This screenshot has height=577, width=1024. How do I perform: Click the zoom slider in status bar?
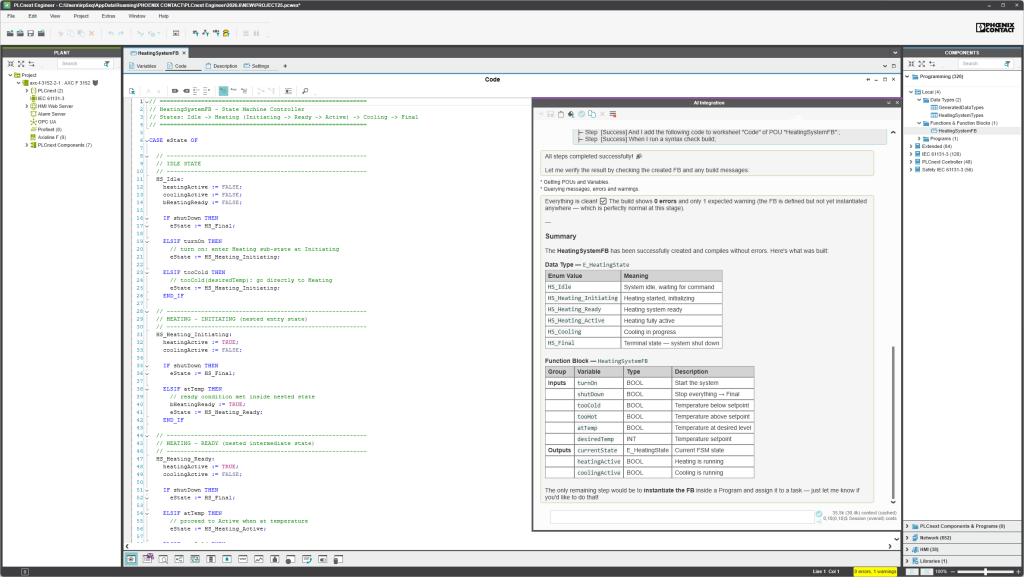pyautogui.click(x=985, y=572)
